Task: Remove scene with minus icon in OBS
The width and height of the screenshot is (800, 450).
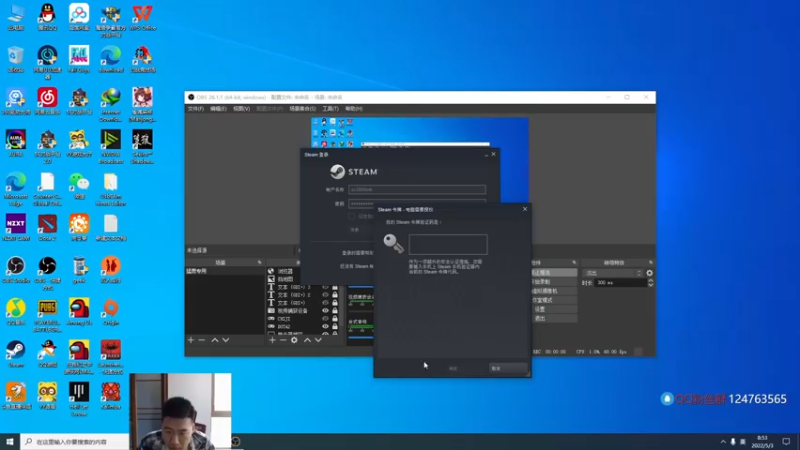Action: tap(202, 340)
